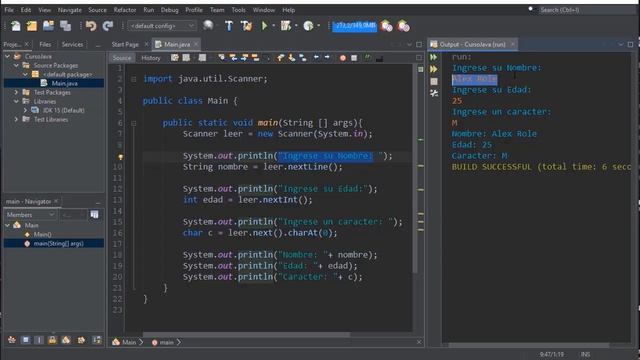Collapse the Libraries node
The image size is (640, 360).
click(16, 101)
